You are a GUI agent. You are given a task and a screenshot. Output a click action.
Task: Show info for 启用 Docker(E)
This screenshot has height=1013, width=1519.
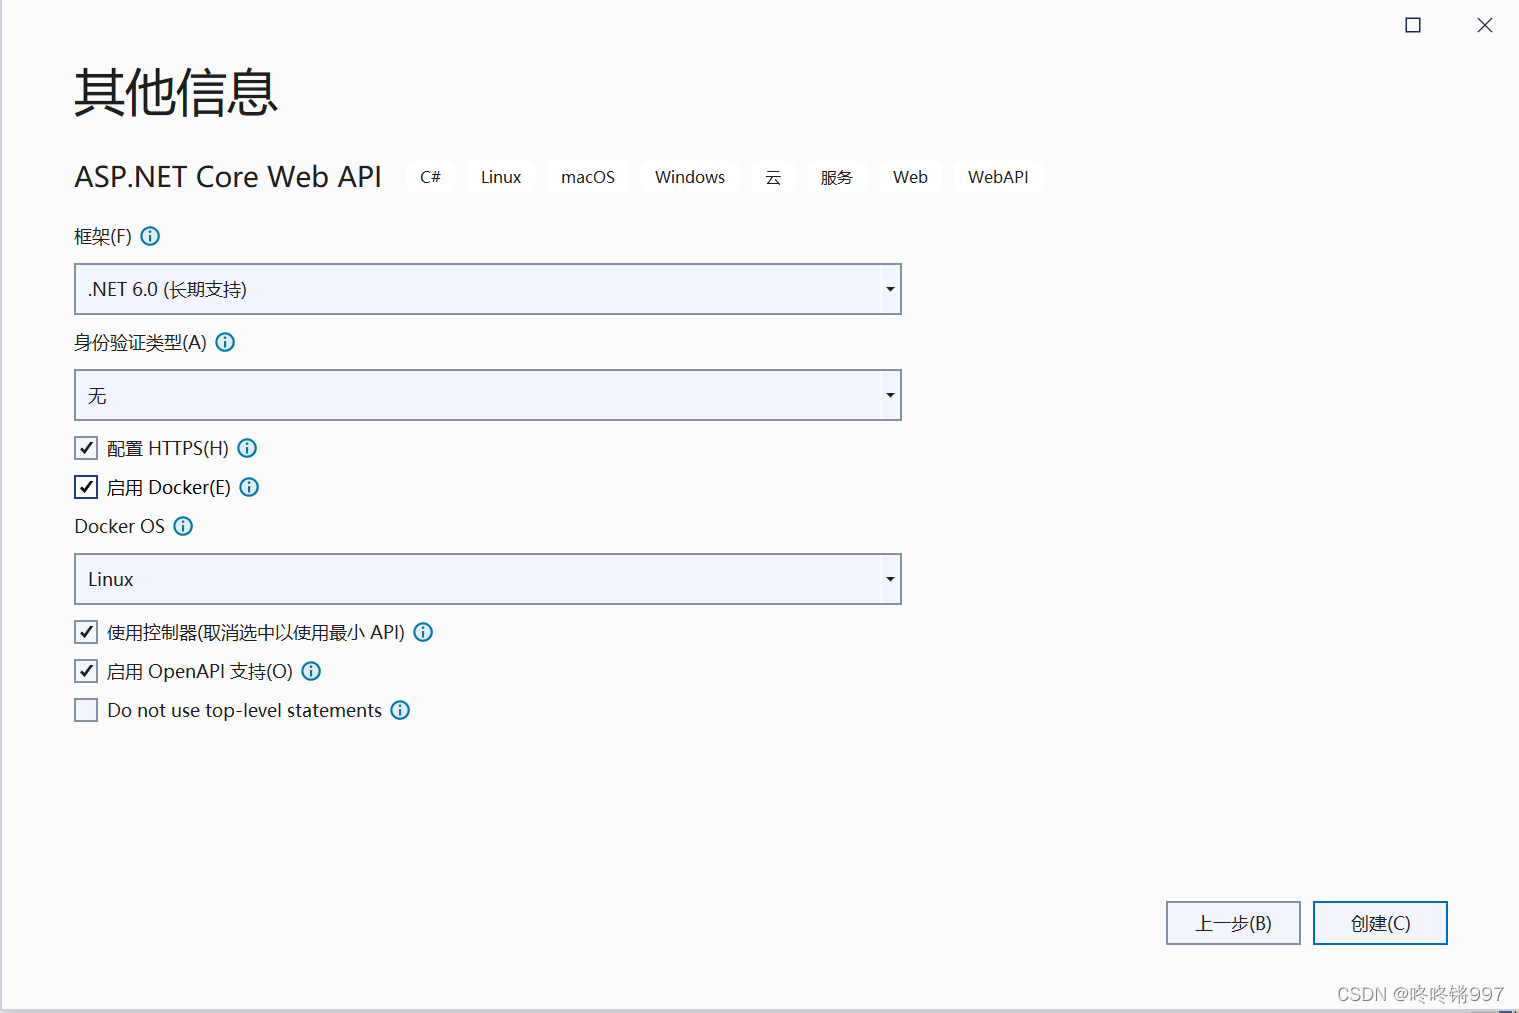[x=249, y=487]
